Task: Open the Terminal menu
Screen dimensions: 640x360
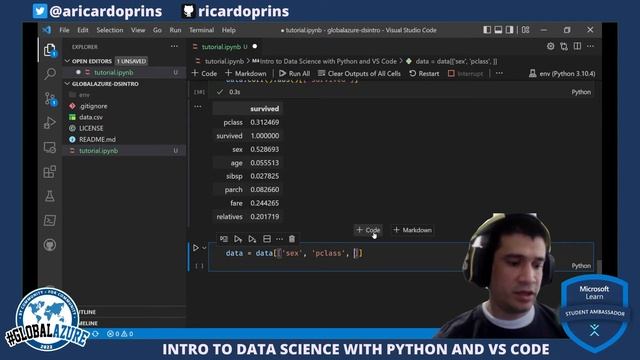Action: [202, 30]
